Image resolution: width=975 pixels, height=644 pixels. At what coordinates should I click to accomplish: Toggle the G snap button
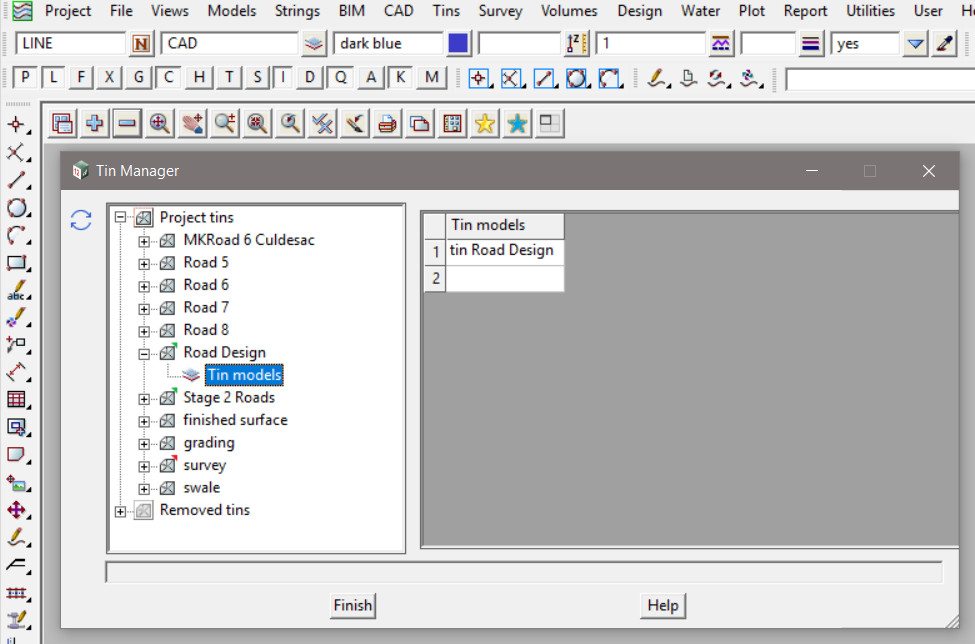138,78
